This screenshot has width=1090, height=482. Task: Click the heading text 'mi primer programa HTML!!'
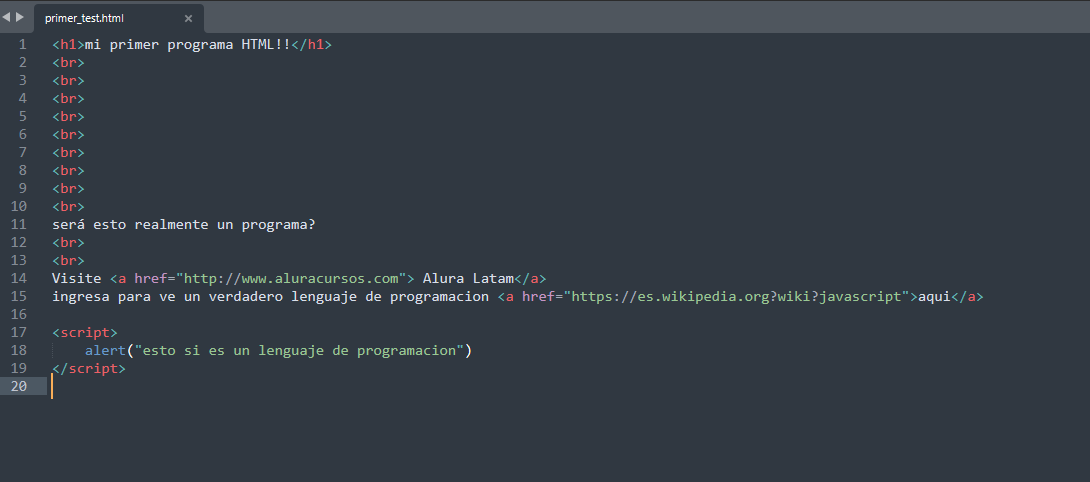(187, 45)
